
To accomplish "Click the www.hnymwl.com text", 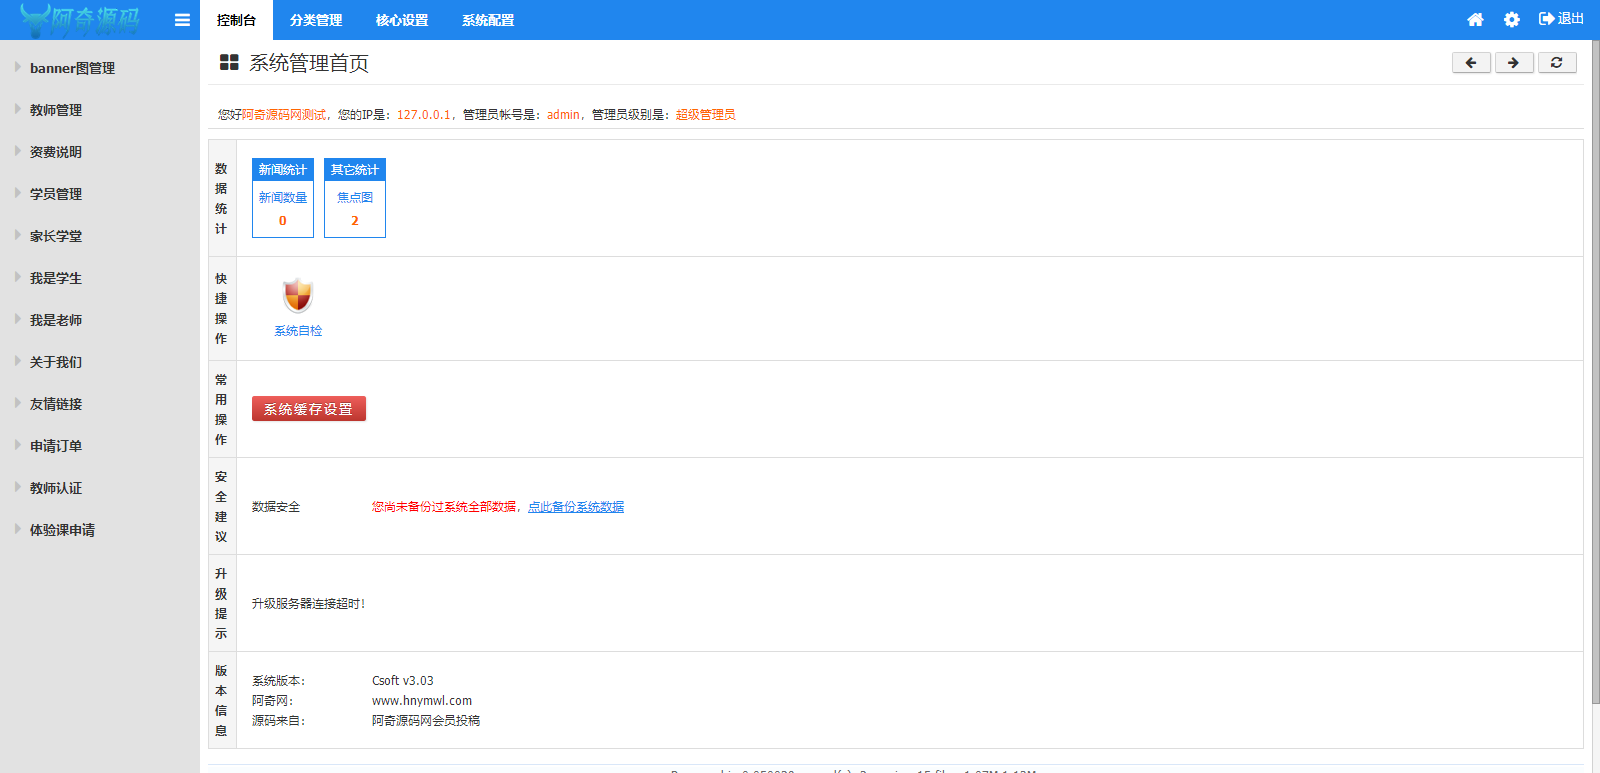I will click(422, 701).
